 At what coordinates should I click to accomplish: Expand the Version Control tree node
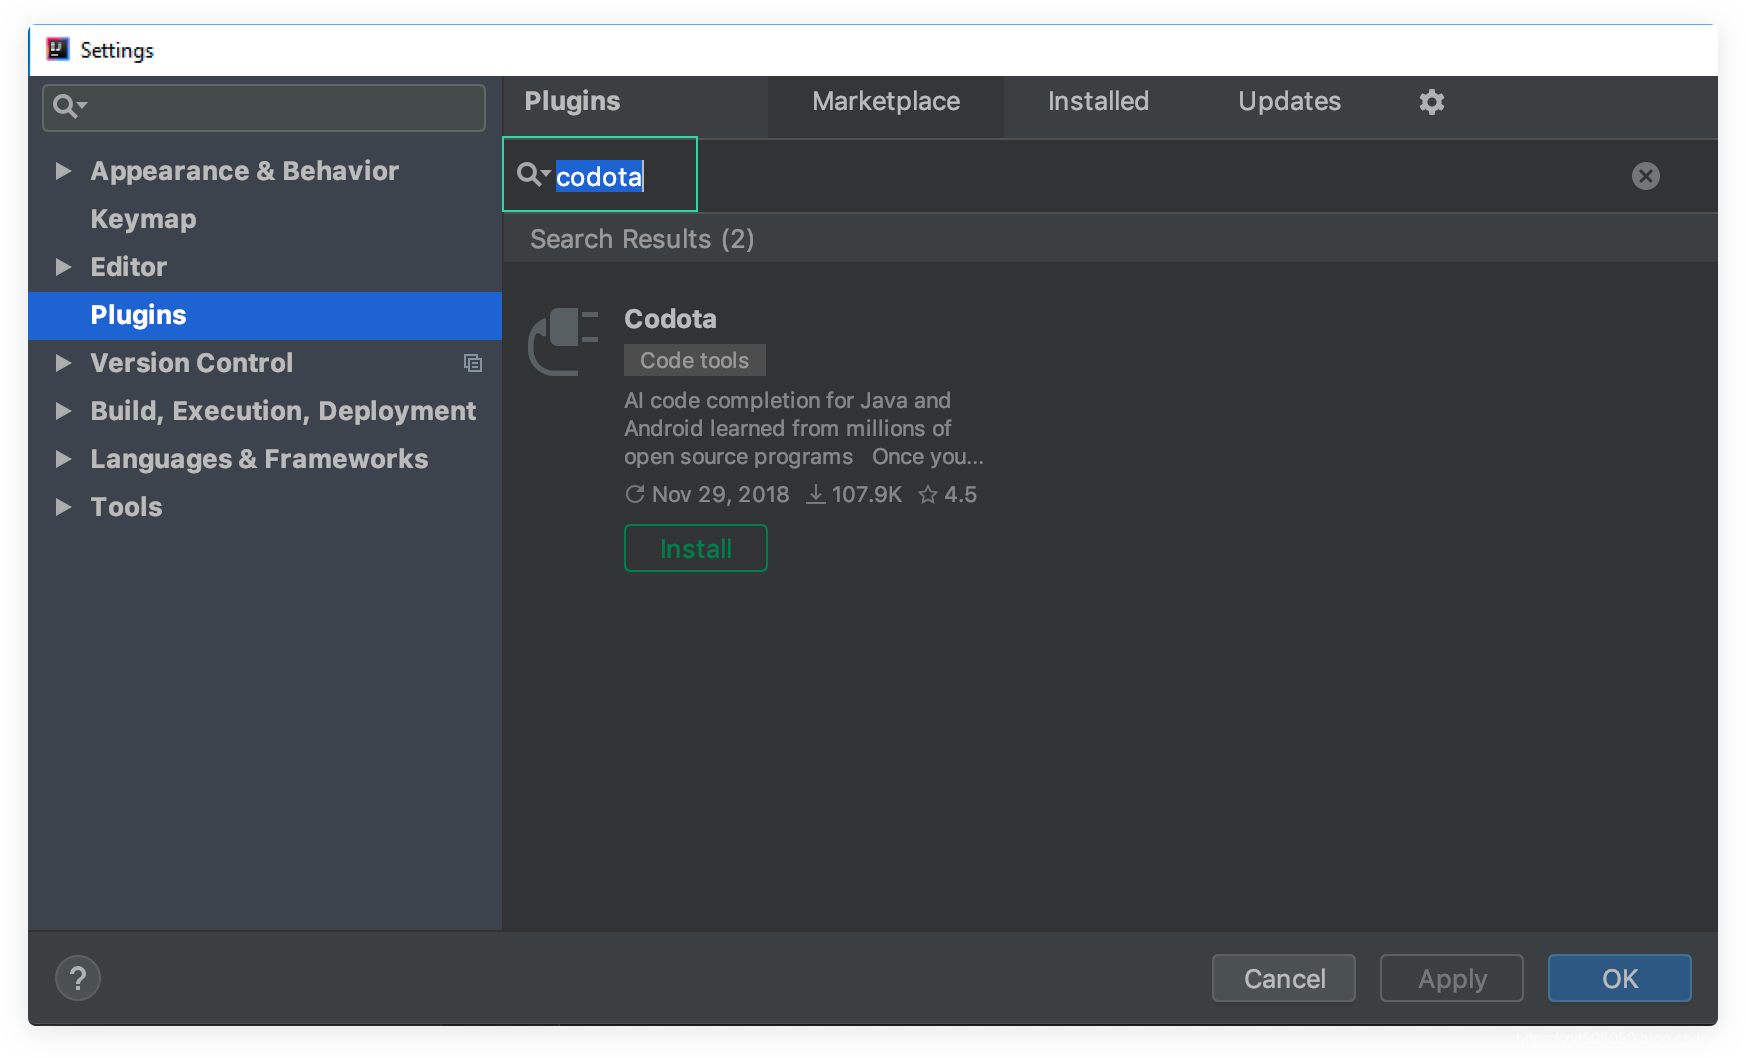63,363
